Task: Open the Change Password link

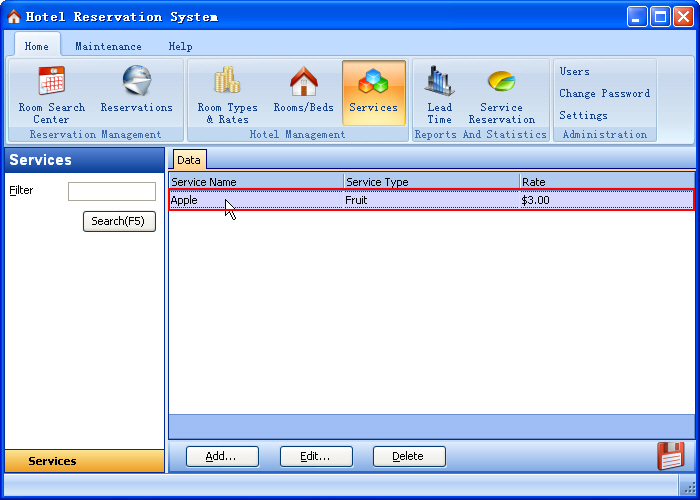Action: [x=604, y=94]
